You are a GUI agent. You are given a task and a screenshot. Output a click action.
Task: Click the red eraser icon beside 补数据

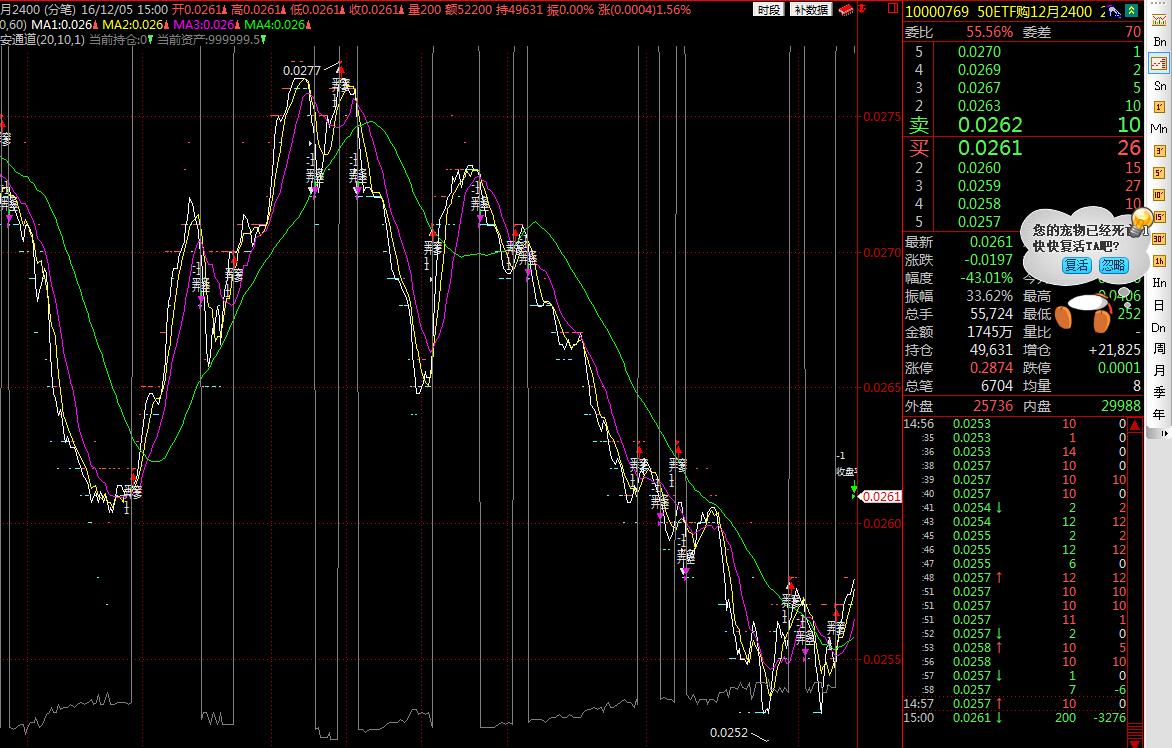[x=846, y=9]
